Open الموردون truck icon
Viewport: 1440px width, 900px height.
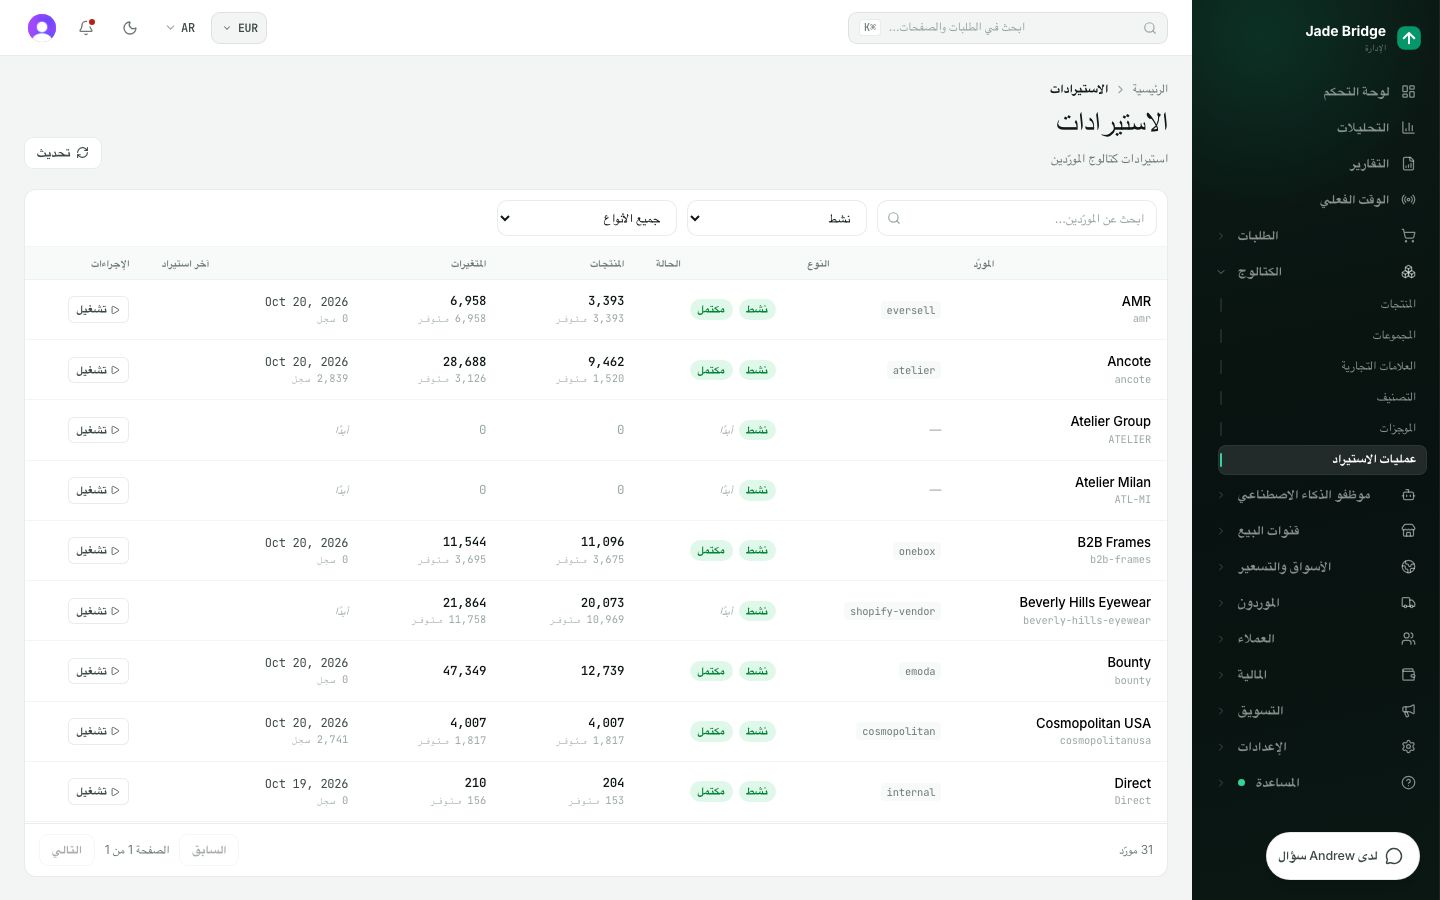(1409, 603)
